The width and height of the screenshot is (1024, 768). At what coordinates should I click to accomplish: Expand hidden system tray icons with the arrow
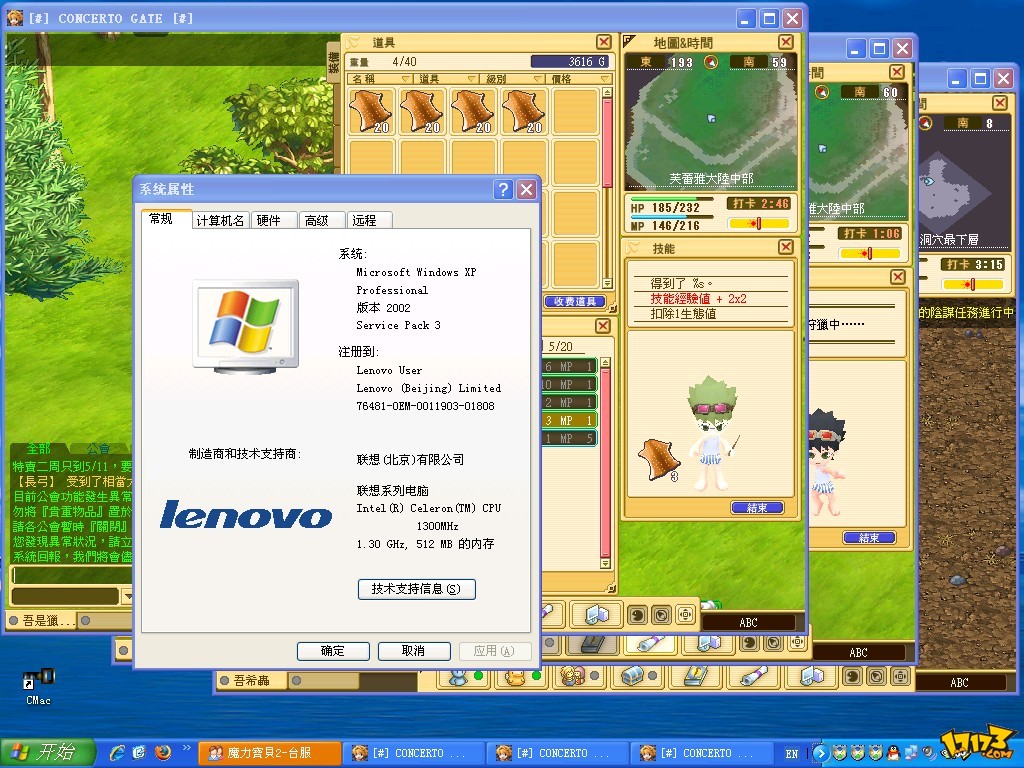point(821,753)
